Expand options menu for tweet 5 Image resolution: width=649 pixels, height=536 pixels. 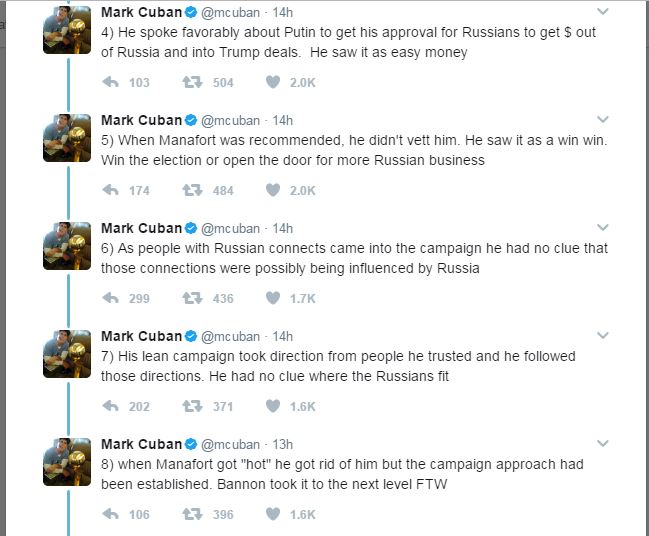tap(602, 120)
